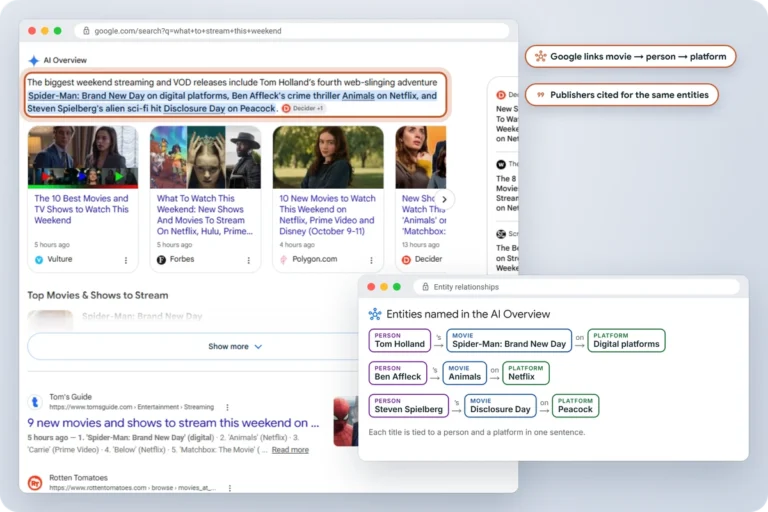This screenshot has height=512, width=768.
Task: Click the Decider source icon on card
Action: pos(406,260)
